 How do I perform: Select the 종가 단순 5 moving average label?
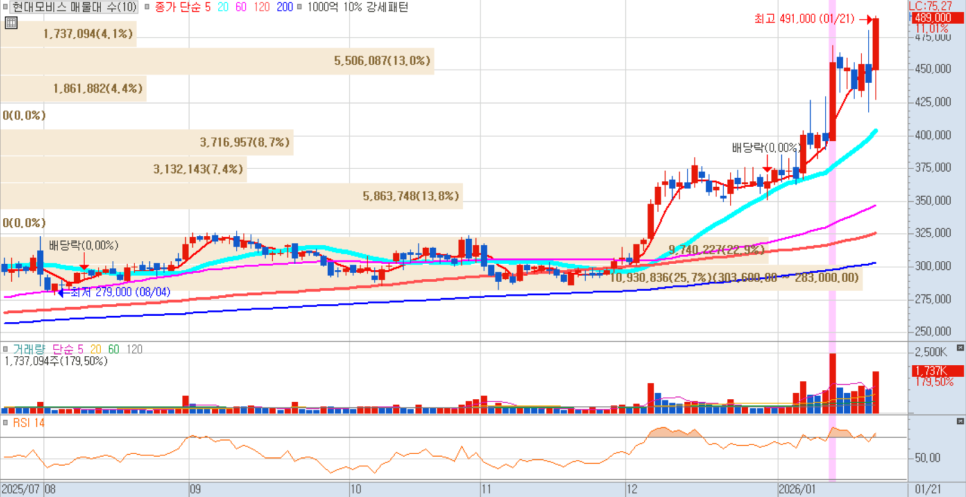click(x=182, y=7)
